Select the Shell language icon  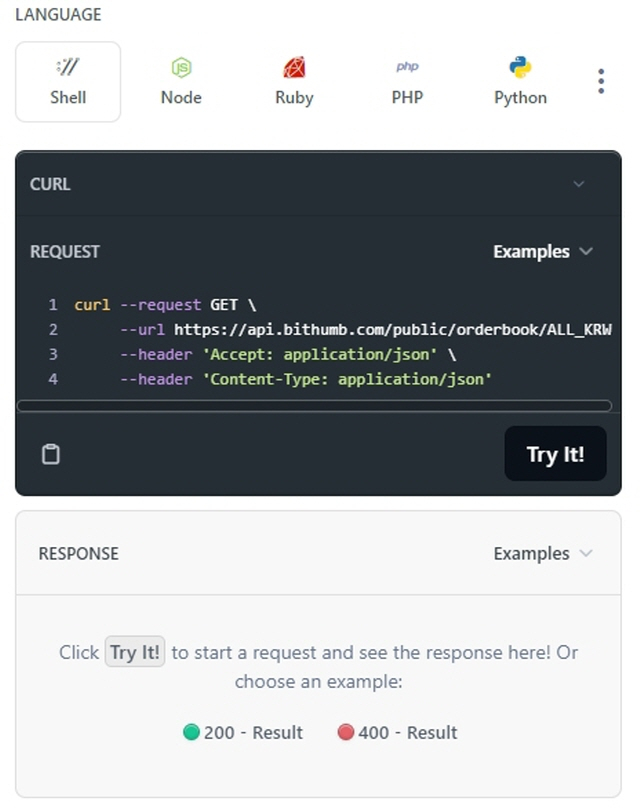pos(68,68)
